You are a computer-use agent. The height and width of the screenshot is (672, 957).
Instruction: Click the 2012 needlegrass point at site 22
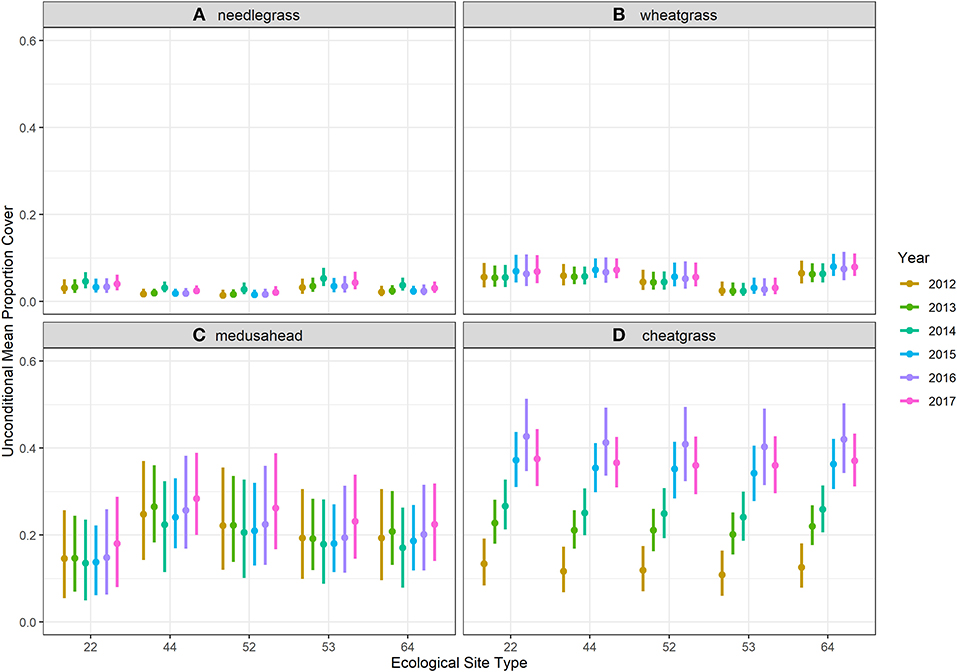coord(64,288)
